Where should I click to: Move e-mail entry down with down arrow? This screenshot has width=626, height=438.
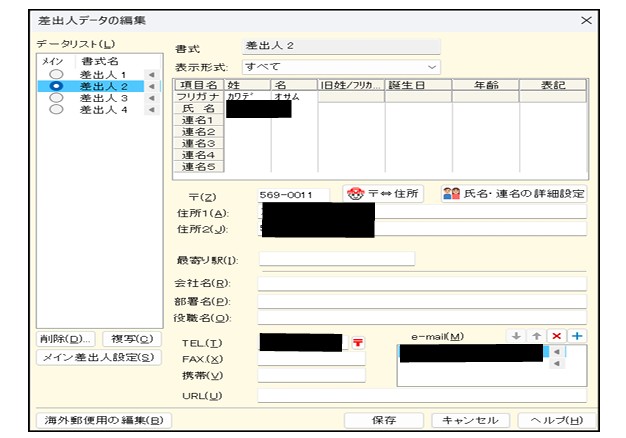(x=516, y=336)
